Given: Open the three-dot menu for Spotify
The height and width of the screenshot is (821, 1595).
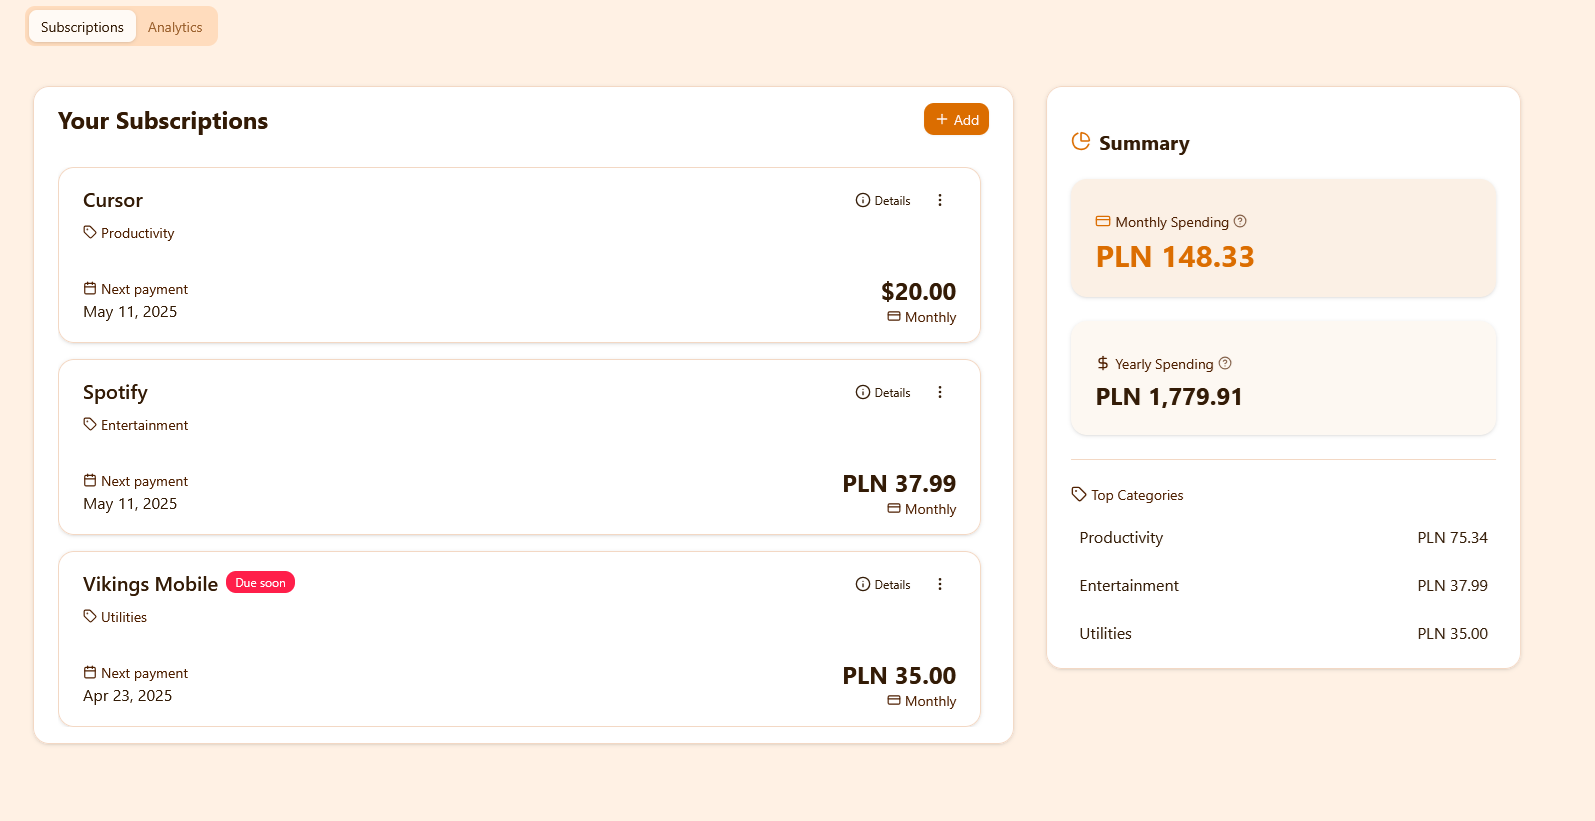Looking at the screenshot, I should [x=940, y=392].
